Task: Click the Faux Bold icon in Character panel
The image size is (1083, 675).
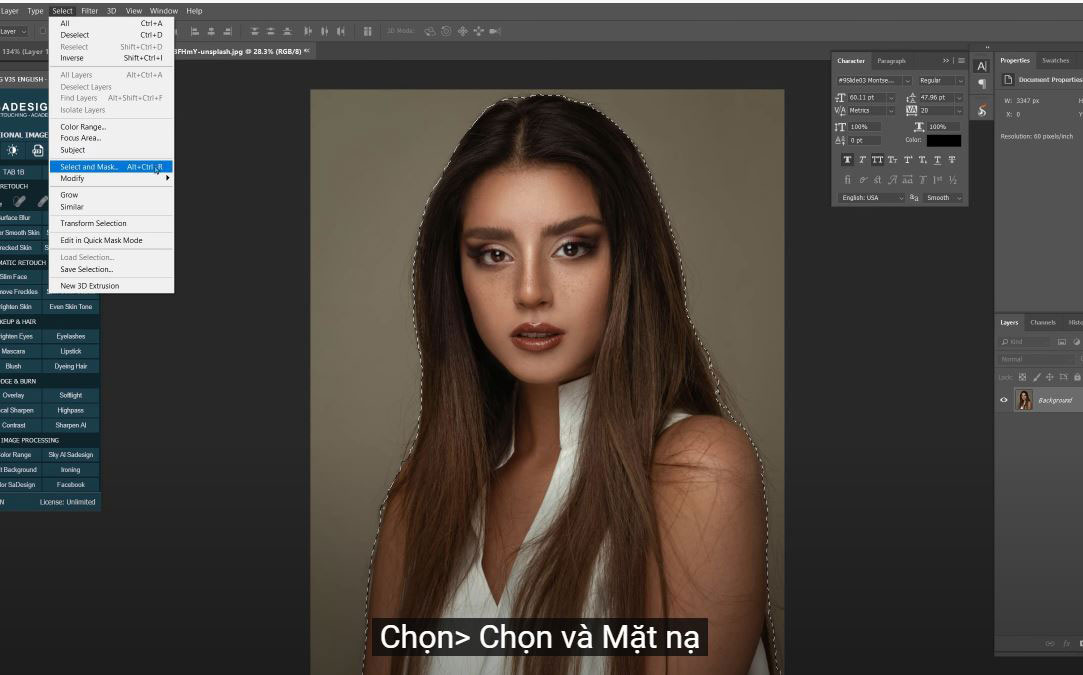Action: [x=848, y=160]
